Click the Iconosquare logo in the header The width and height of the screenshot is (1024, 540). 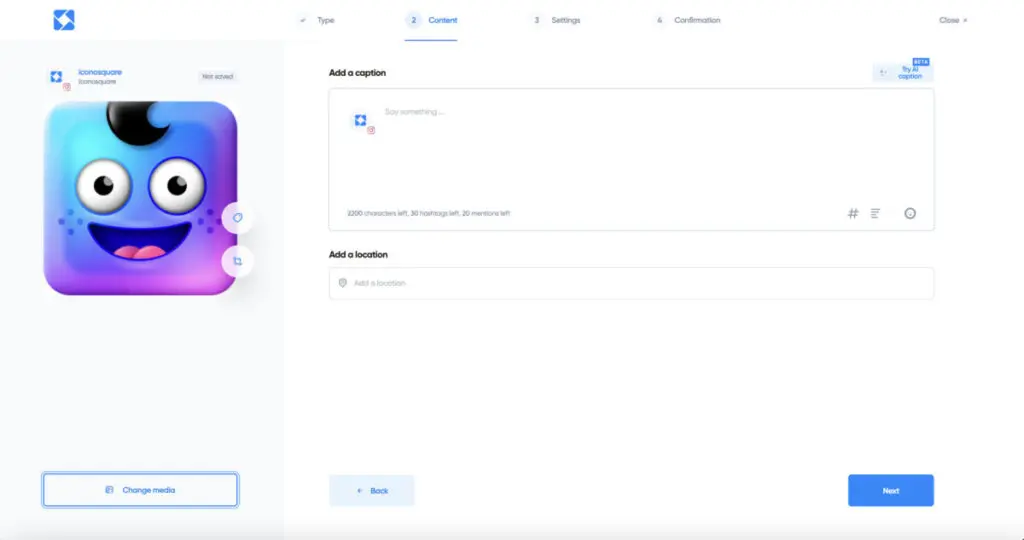tap(64, 19)
